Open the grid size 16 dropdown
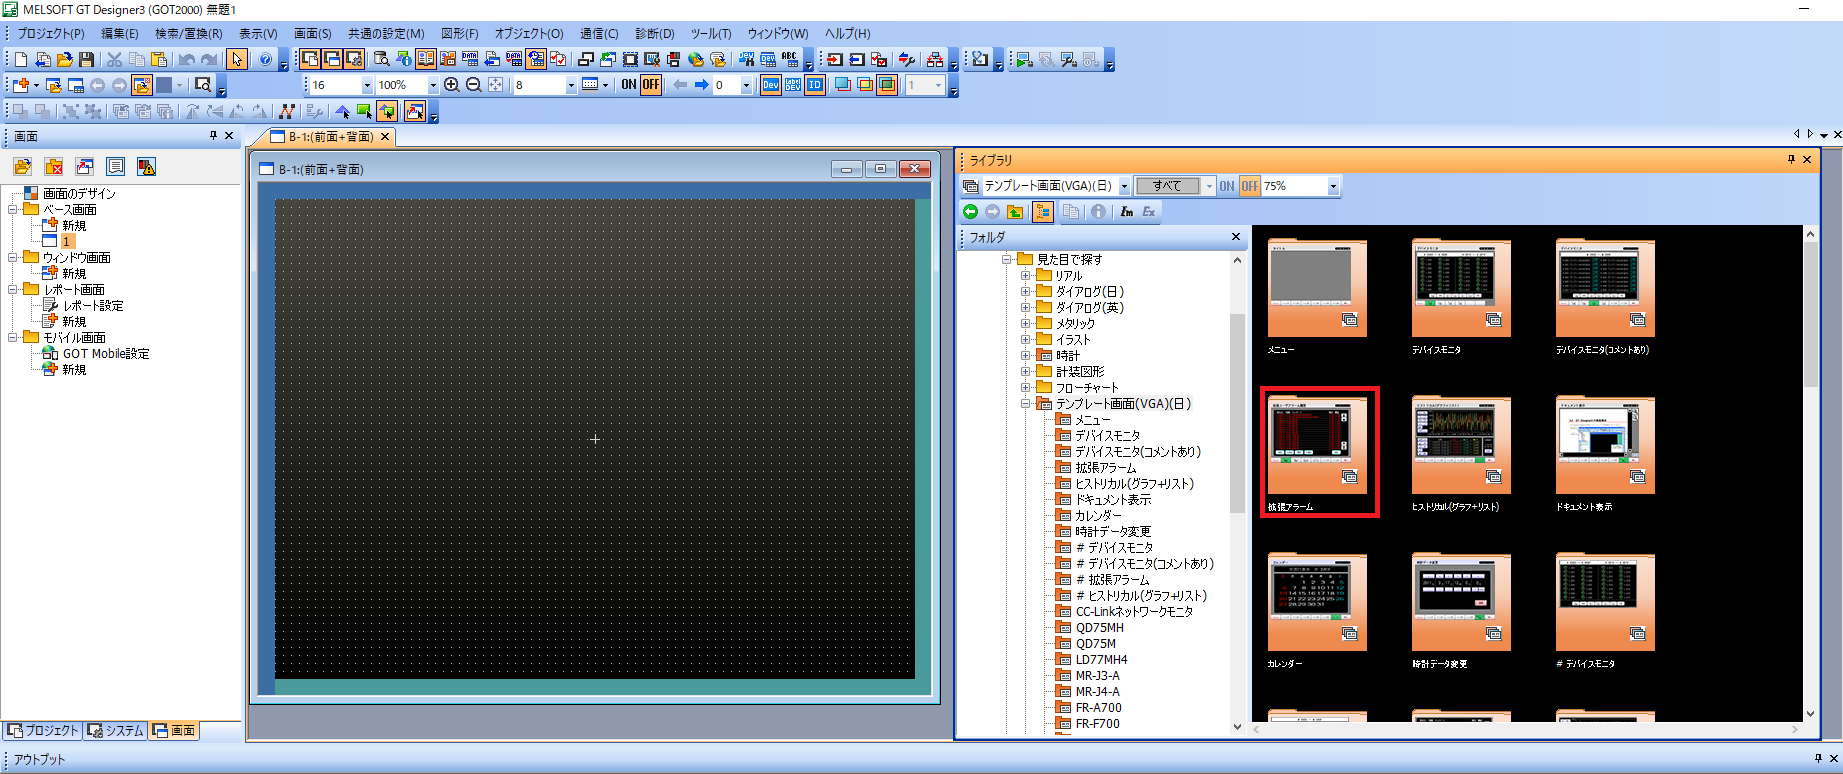The height and width of the screenshot is (774, 1843). (x=367, y=85)
